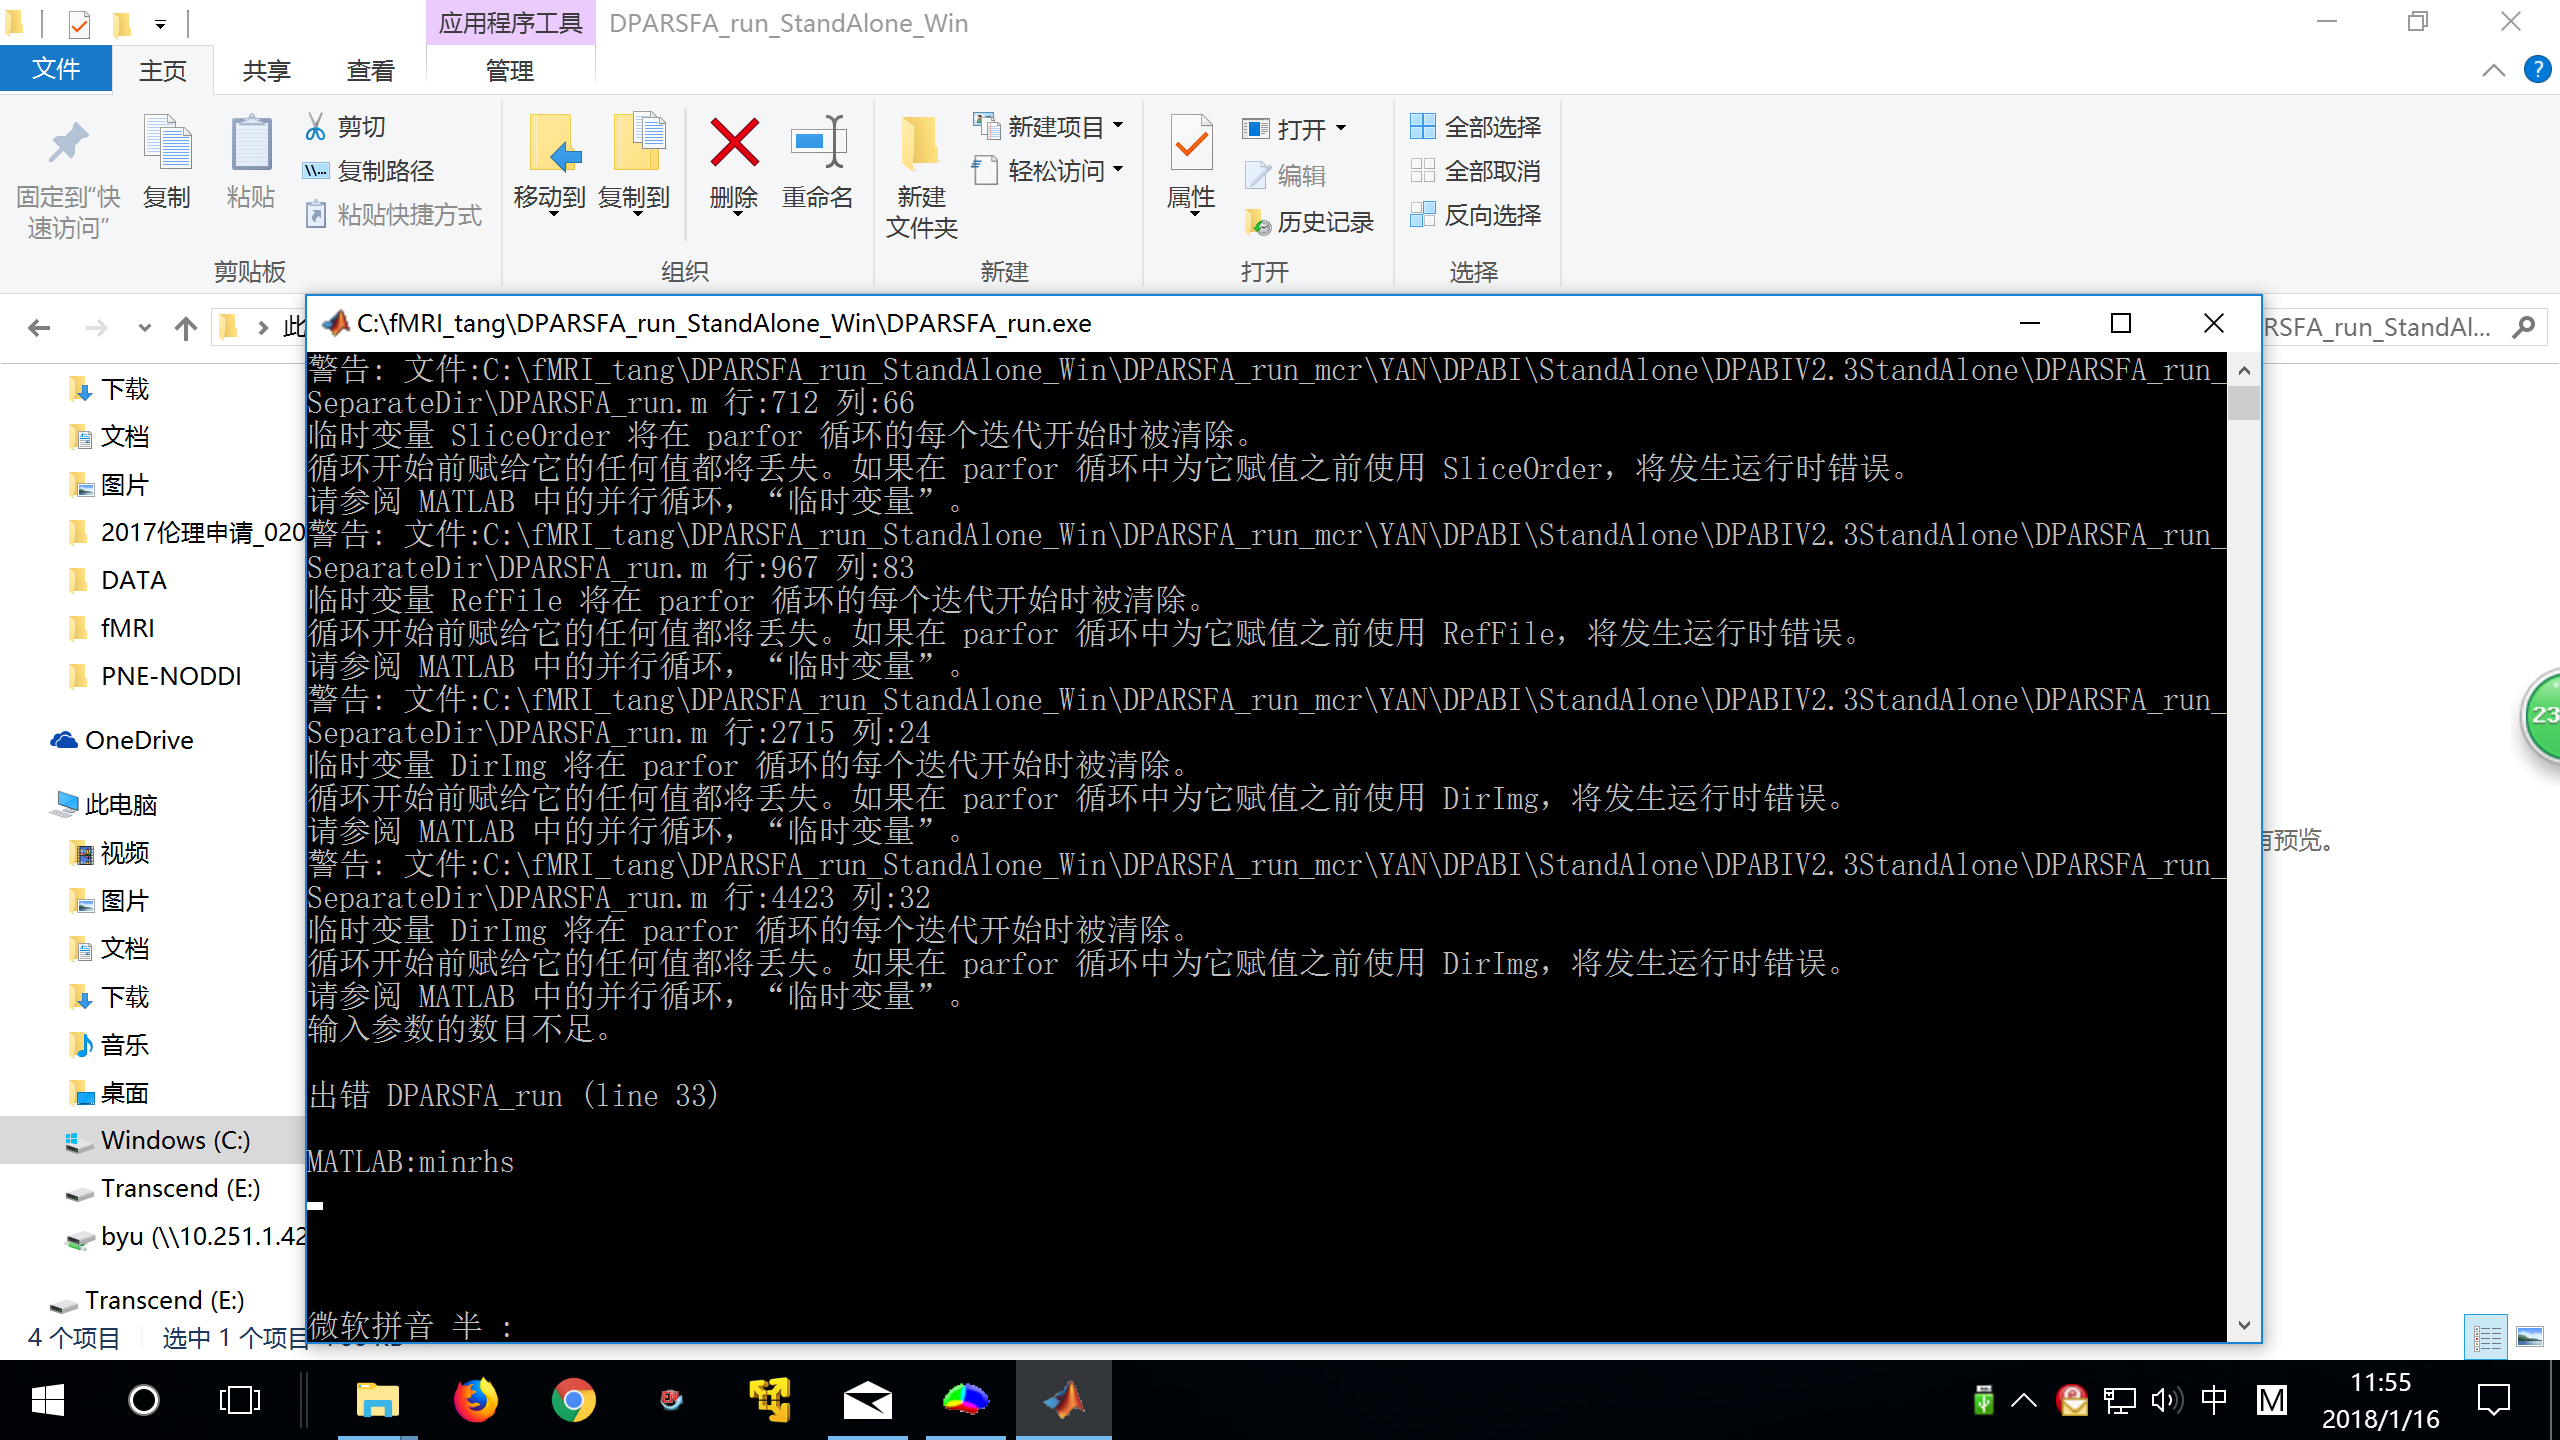Click the blue help question icon
Viewport: 2560px width, 1440px height.
(x=2537, y=69)
